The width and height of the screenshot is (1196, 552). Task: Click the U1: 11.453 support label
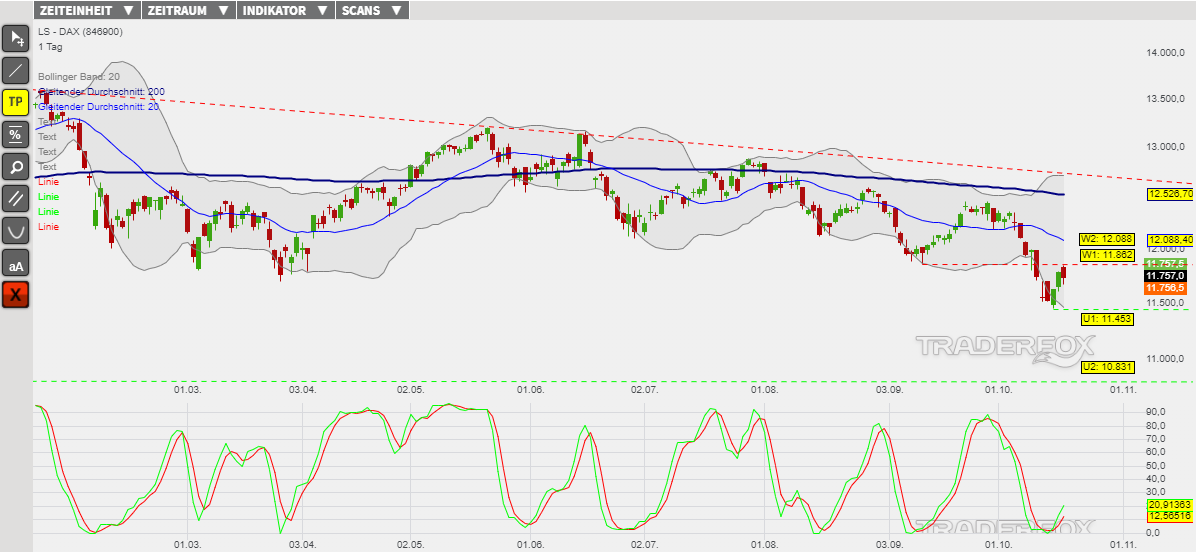(1108, 319)
